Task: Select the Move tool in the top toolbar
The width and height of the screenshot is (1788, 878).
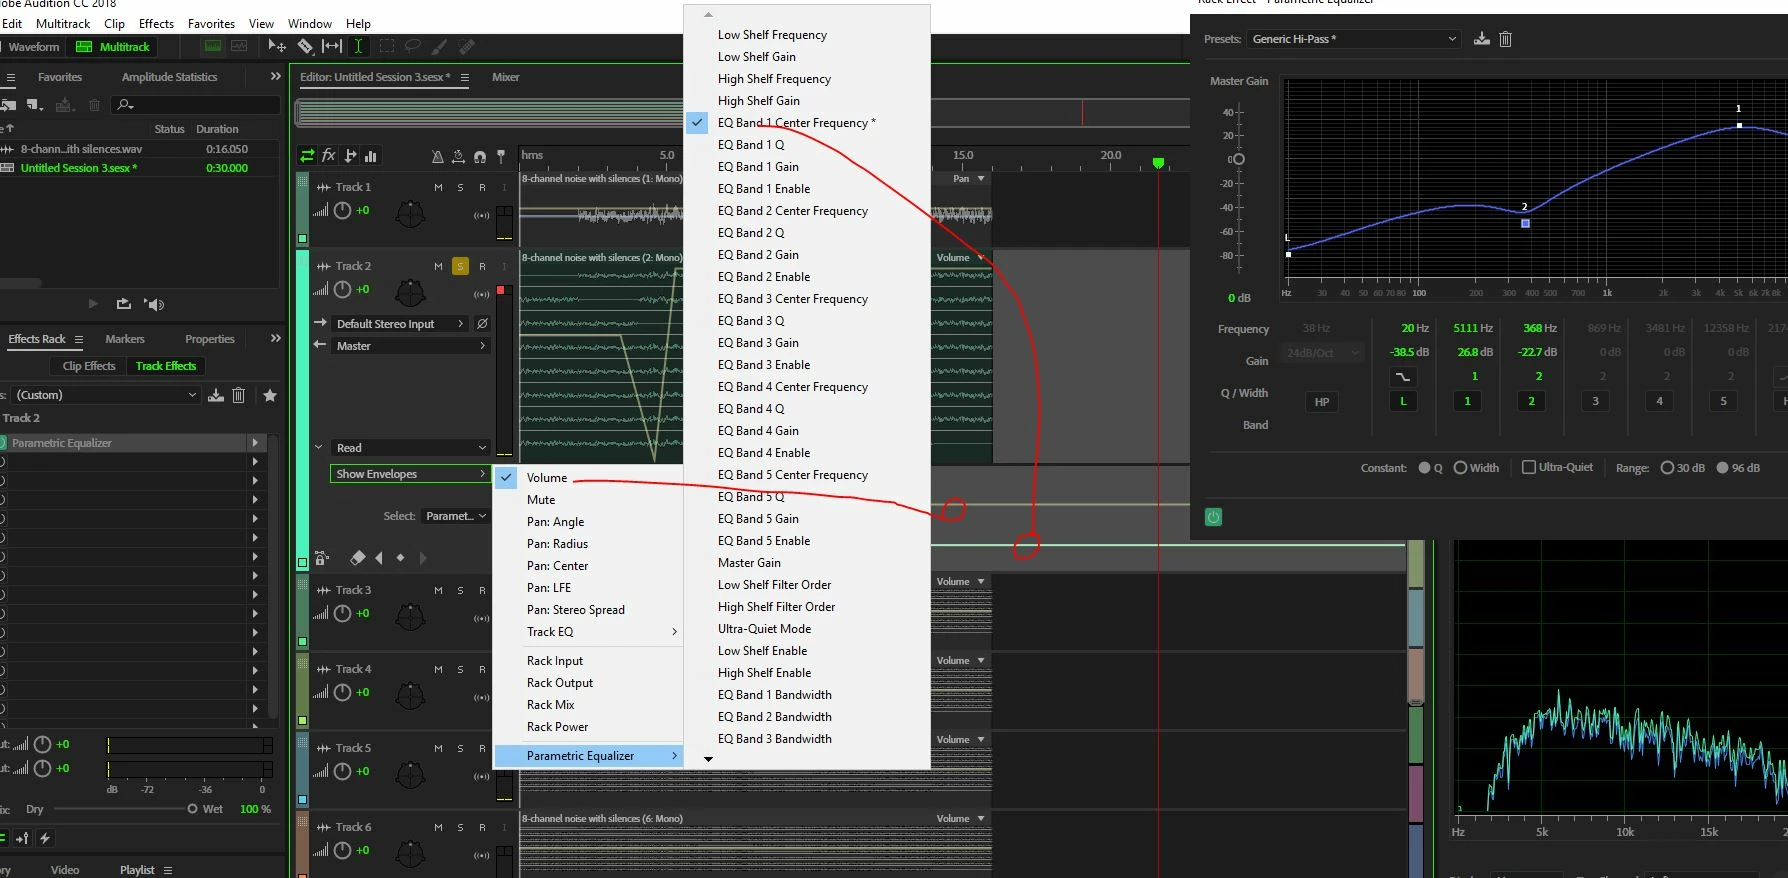Action: (277, 46)
